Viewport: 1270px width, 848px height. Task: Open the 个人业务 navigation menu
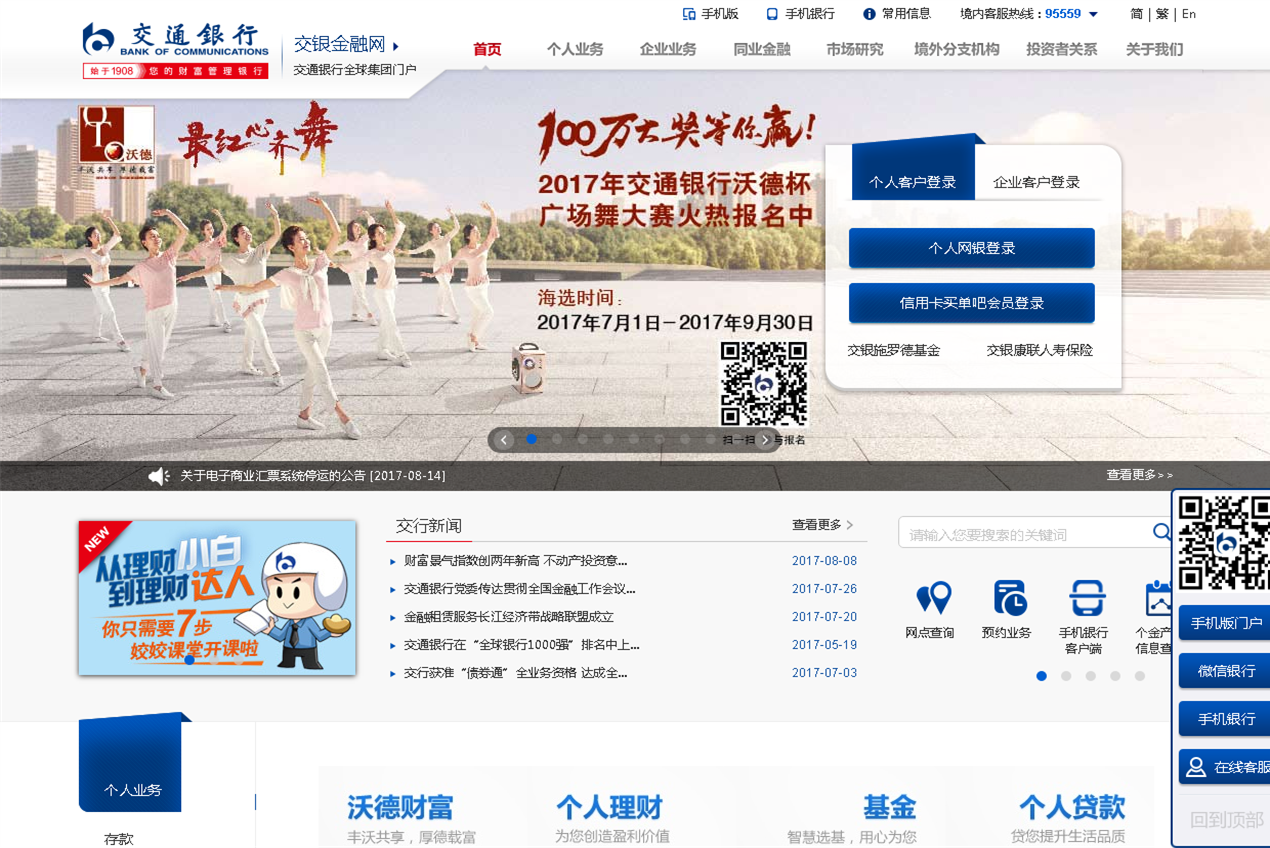click(575, 49)
